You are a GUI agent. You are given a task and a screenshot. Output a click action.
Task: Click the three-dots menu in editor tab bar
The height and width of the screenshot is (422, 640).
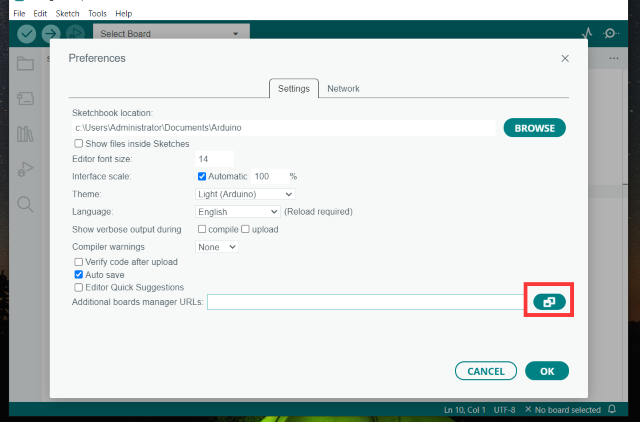coord(613,58)
